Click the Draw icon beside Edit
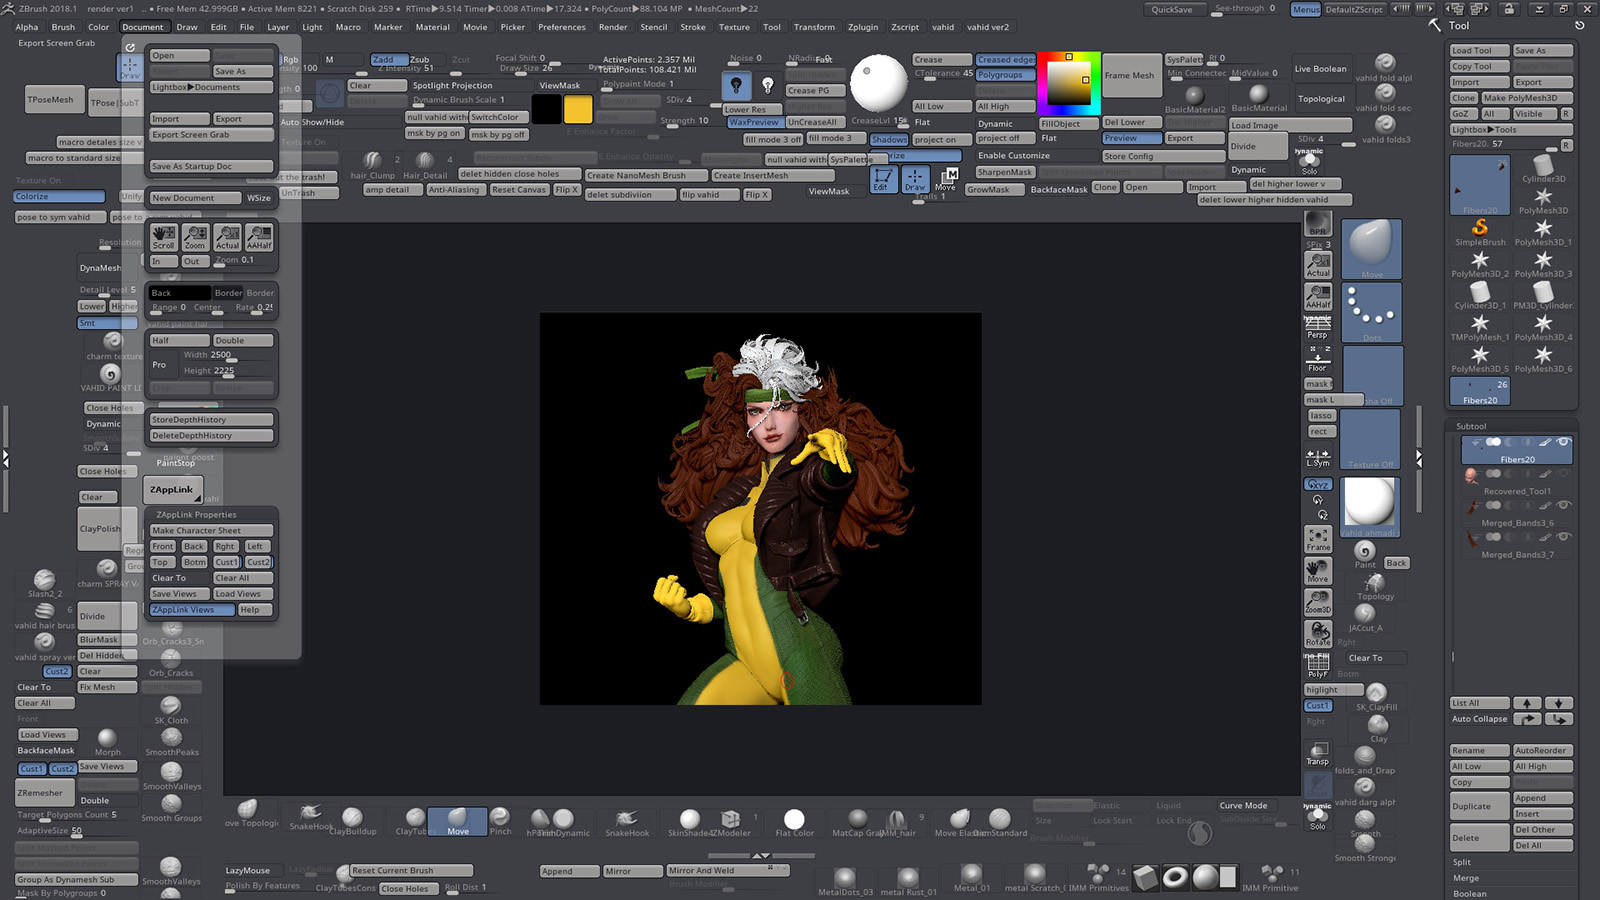The width and height of the screenshot is (1600, 900). point(915,180)
